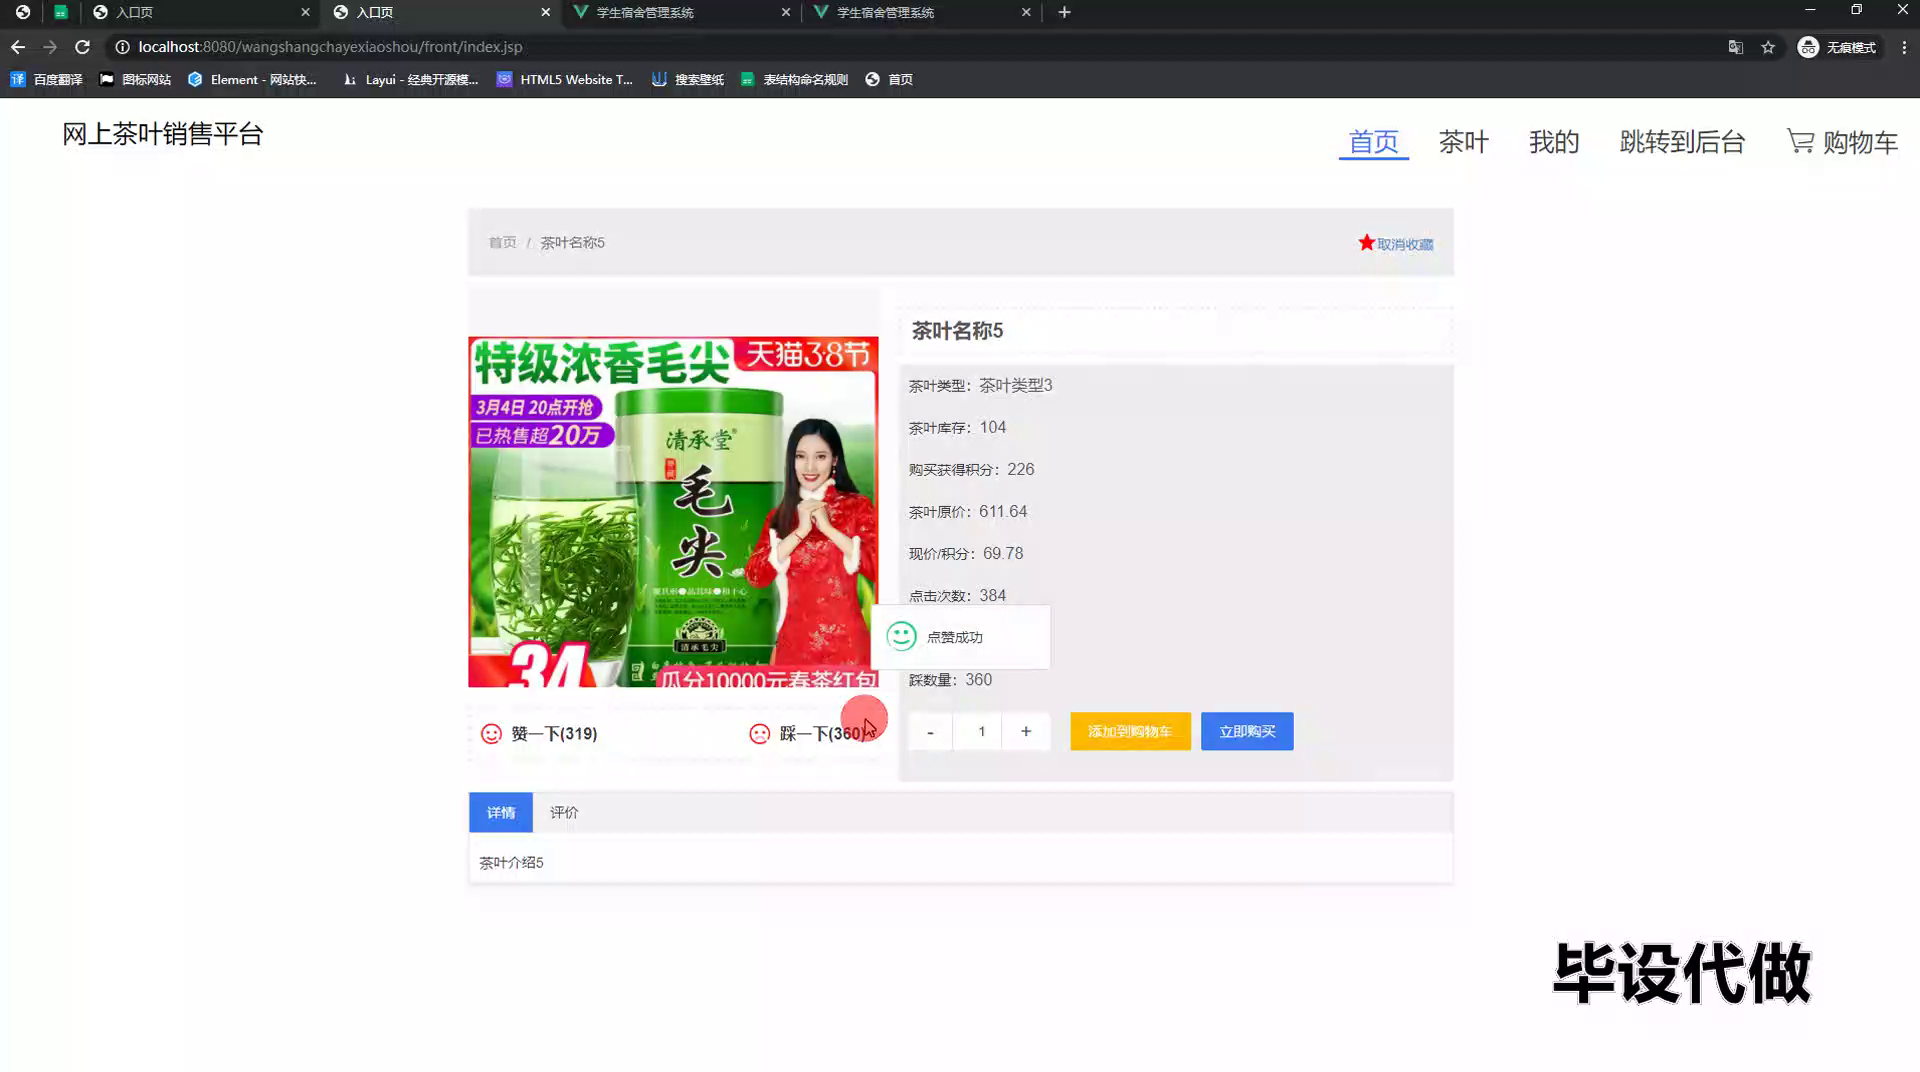Close the first 学生宿舍管理系统 tab
The image size is (1920, 1072).
point(785,12)
